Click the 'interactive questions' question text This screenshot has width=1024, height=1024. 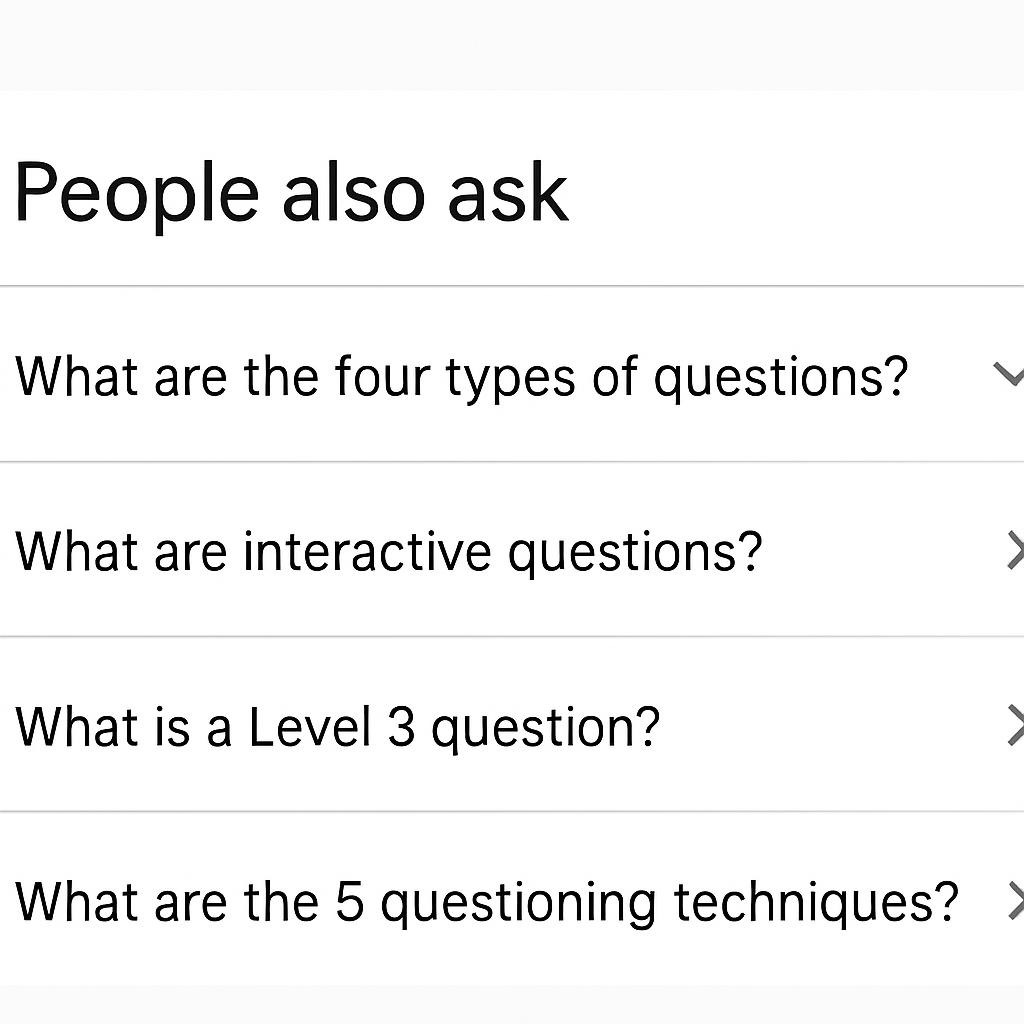(388, 551)
